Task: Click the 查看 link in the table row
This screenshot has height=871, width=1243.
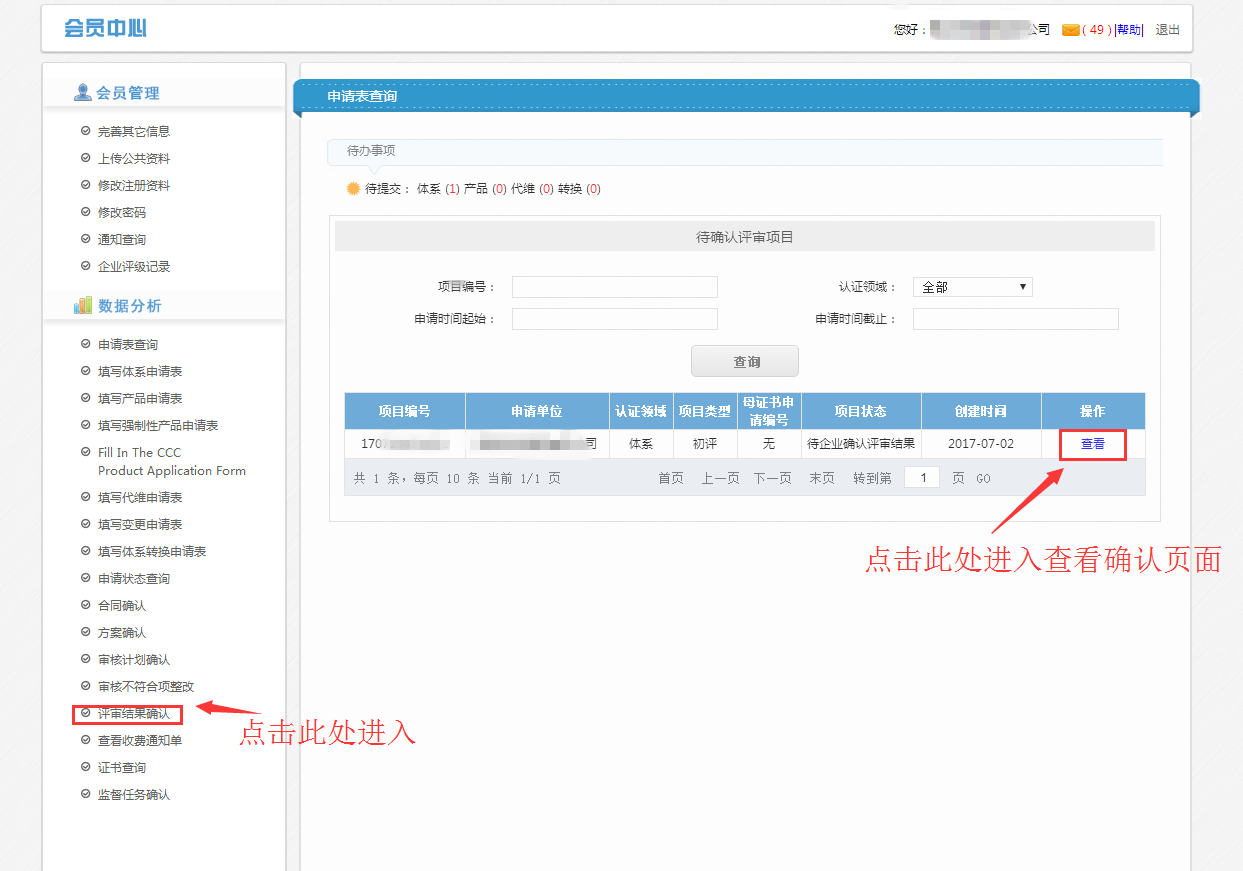Action: [x=1092, y=444]
